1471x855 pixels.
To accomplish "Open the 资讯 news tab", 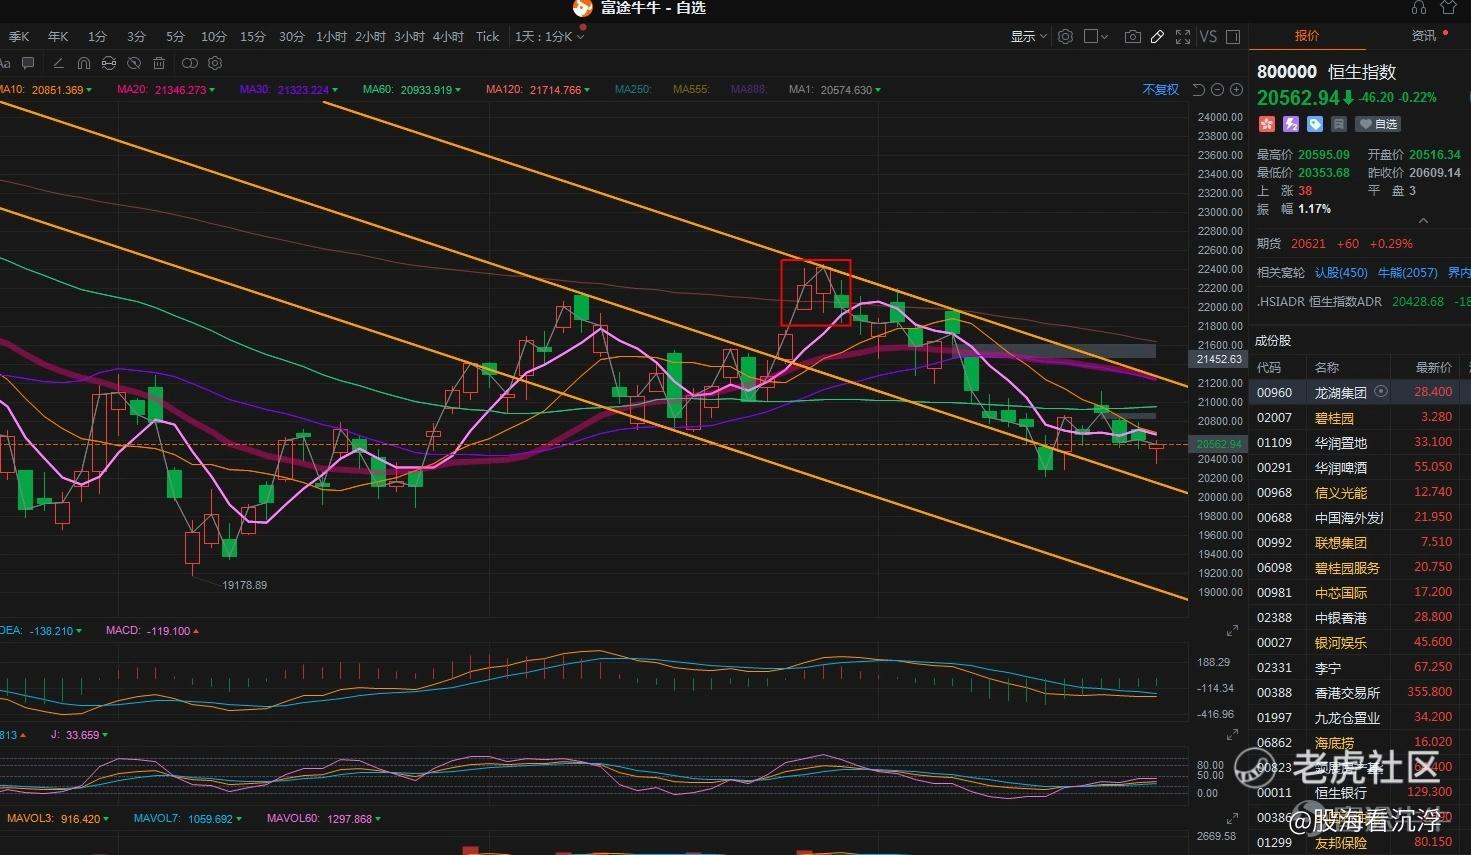I will [1423, 36].
